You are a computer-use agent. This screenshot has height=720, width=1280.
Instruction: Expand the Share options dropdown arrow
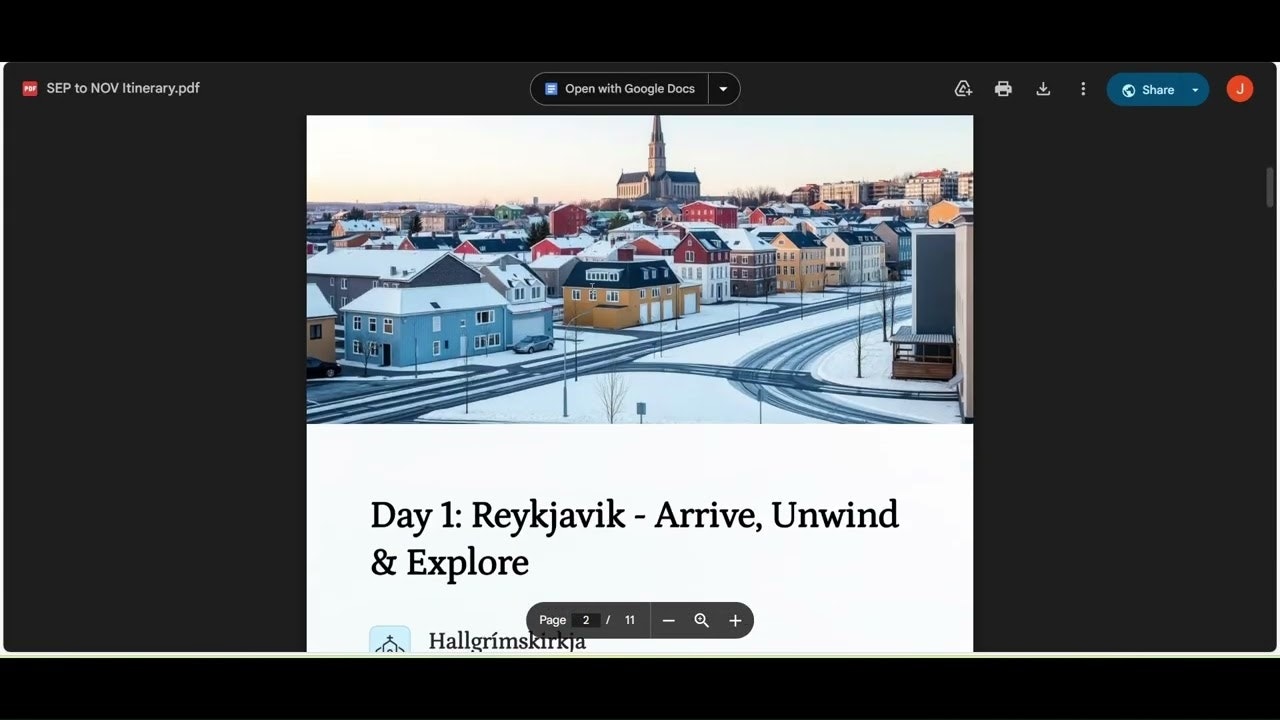(1195, 90)
